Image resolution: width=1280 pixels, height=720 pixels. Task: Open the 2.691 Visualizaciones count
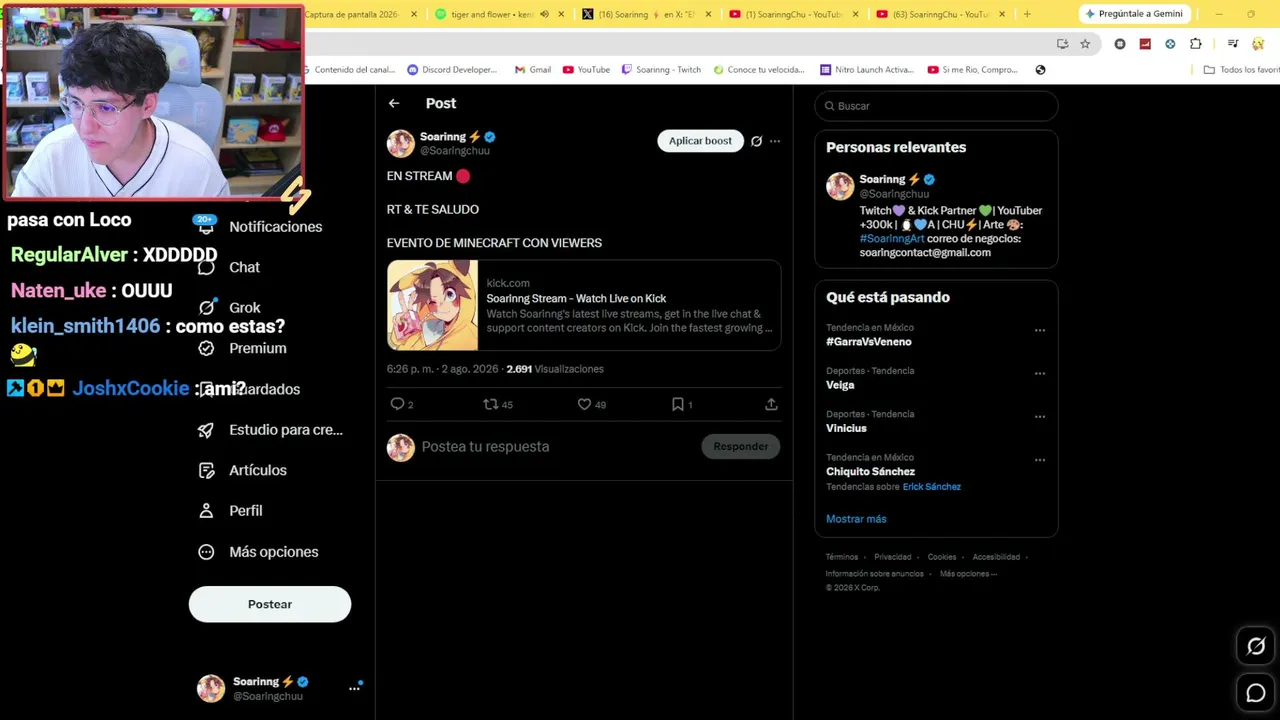click(x=555, y=369)
